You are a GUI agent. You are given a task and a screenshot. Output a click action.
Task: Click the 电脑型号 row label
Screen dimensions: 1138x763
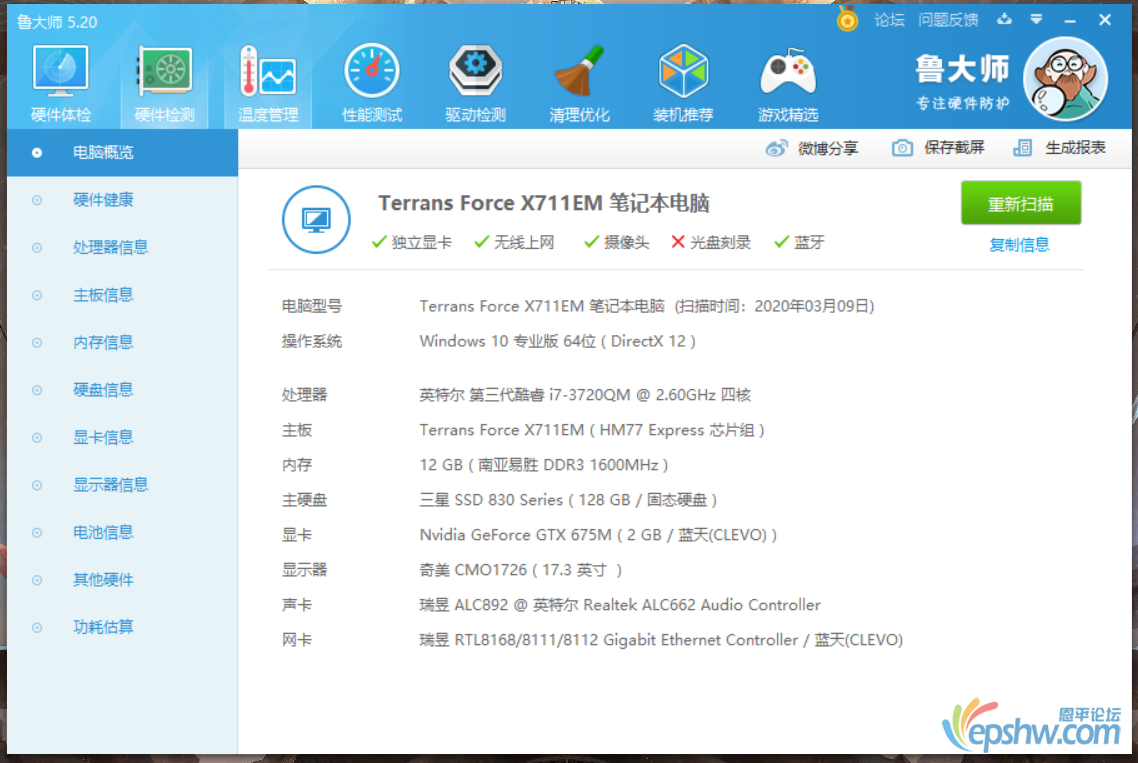tap(311, 306)
